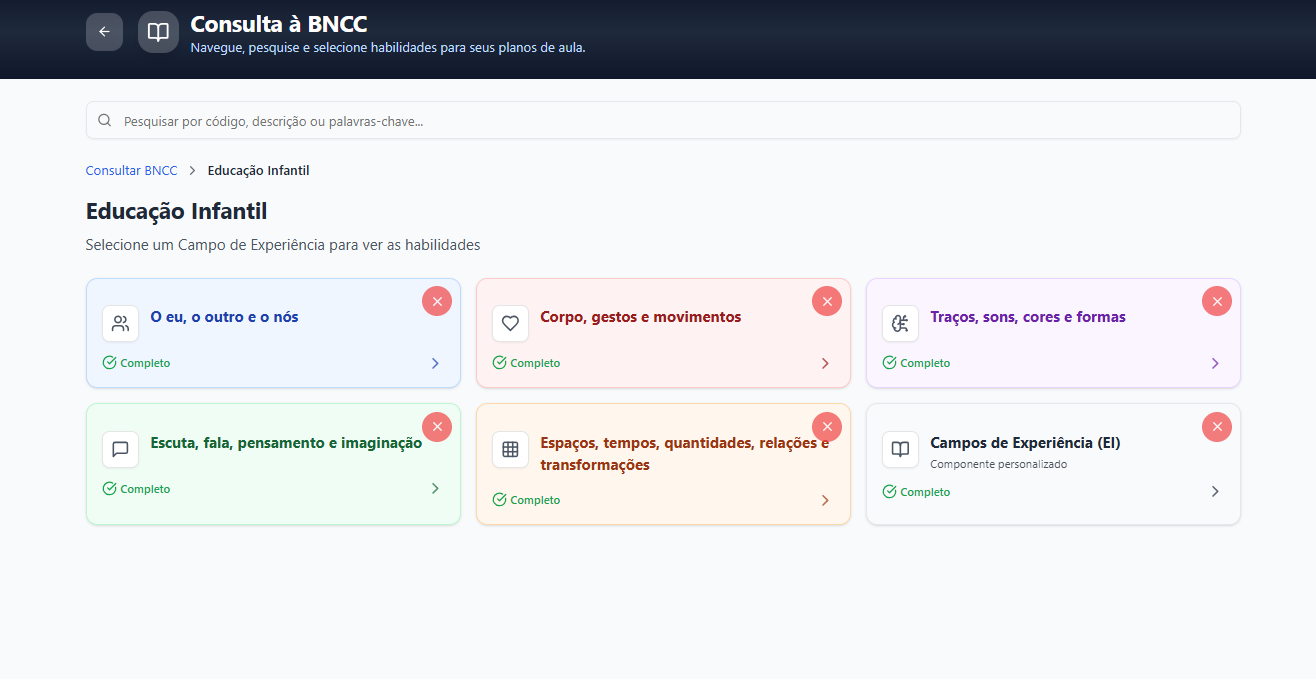This screenshot has width=1316, height=679.
Task: Click the Navegue, pesquise e selecione header subtitle
Action: [388, 47]
